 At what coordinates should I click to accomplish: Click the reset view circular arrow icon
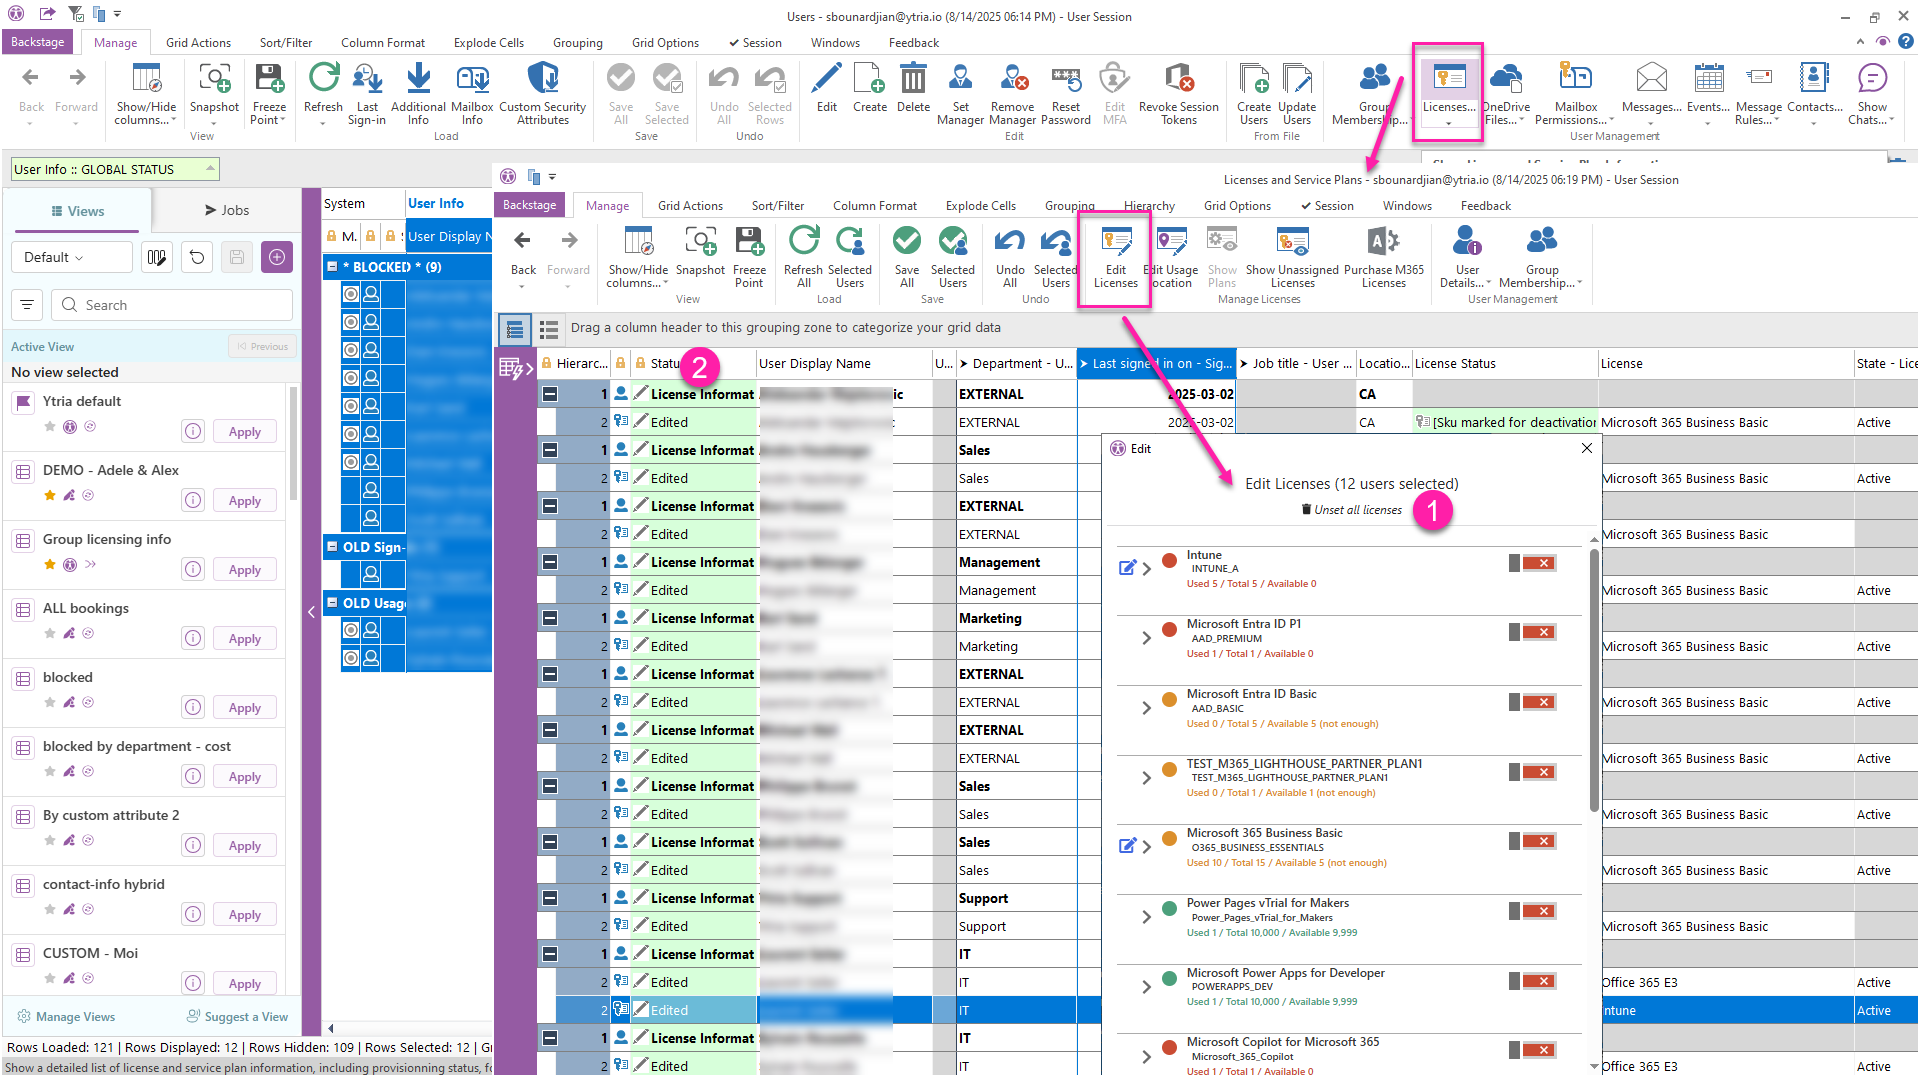197,257
